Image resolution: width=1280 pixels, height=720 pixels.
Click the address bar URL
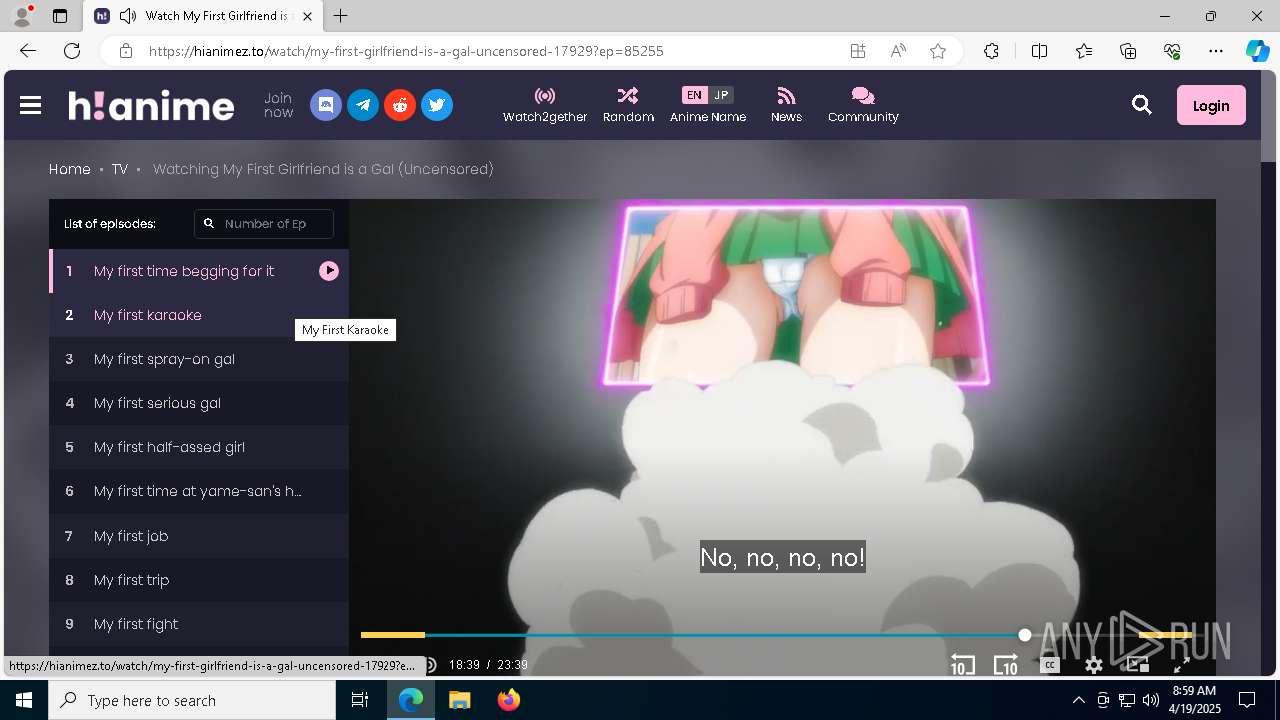point(406,51)
